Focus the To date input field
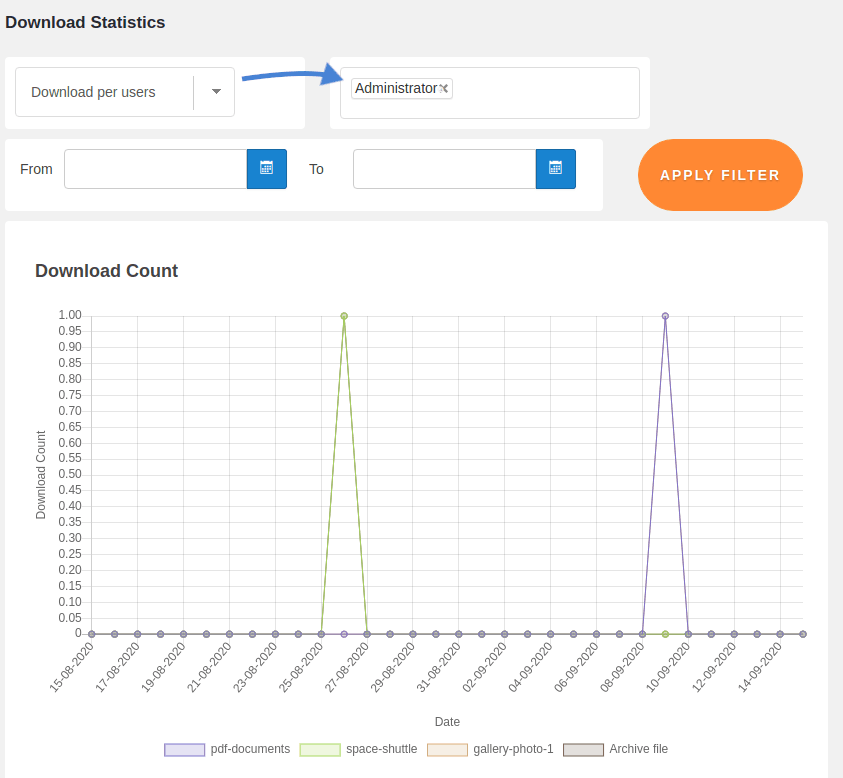843x778 pixels. click(445, 169)
